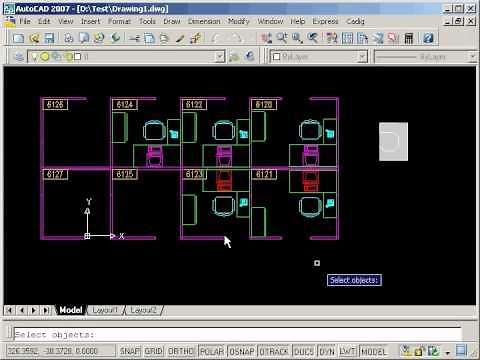Click the Zoom Previous icon
This screenshot has width=480, height=360.
(x=313, y=38)
